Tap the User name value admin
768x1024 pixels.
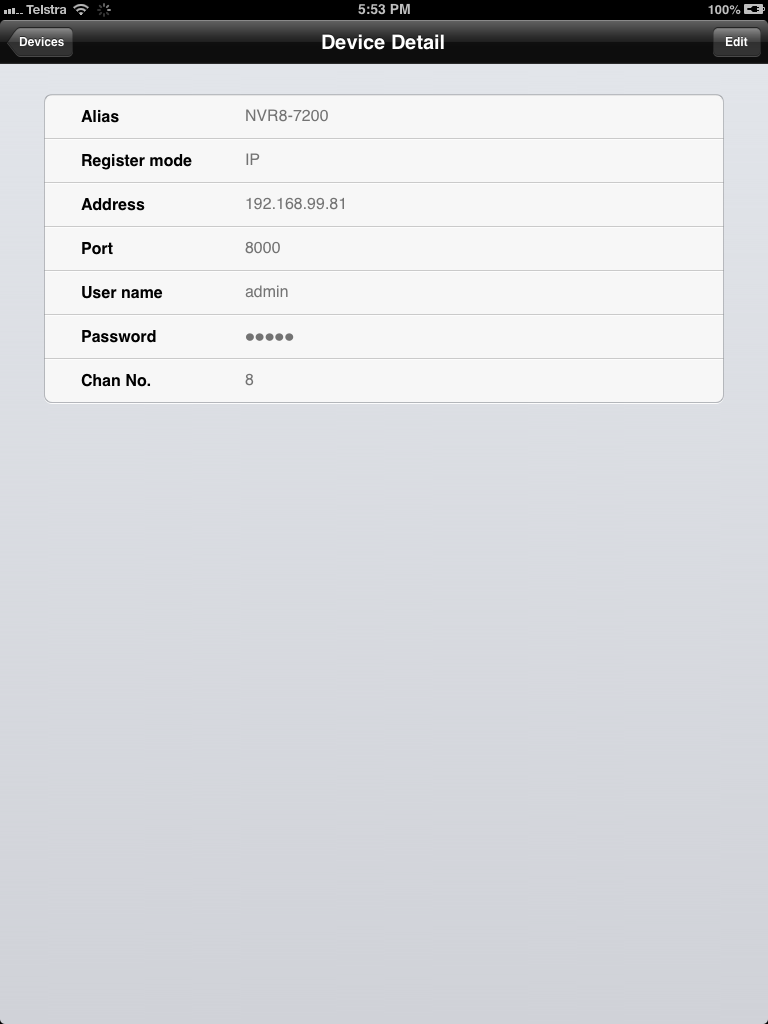tap(266, 291)
